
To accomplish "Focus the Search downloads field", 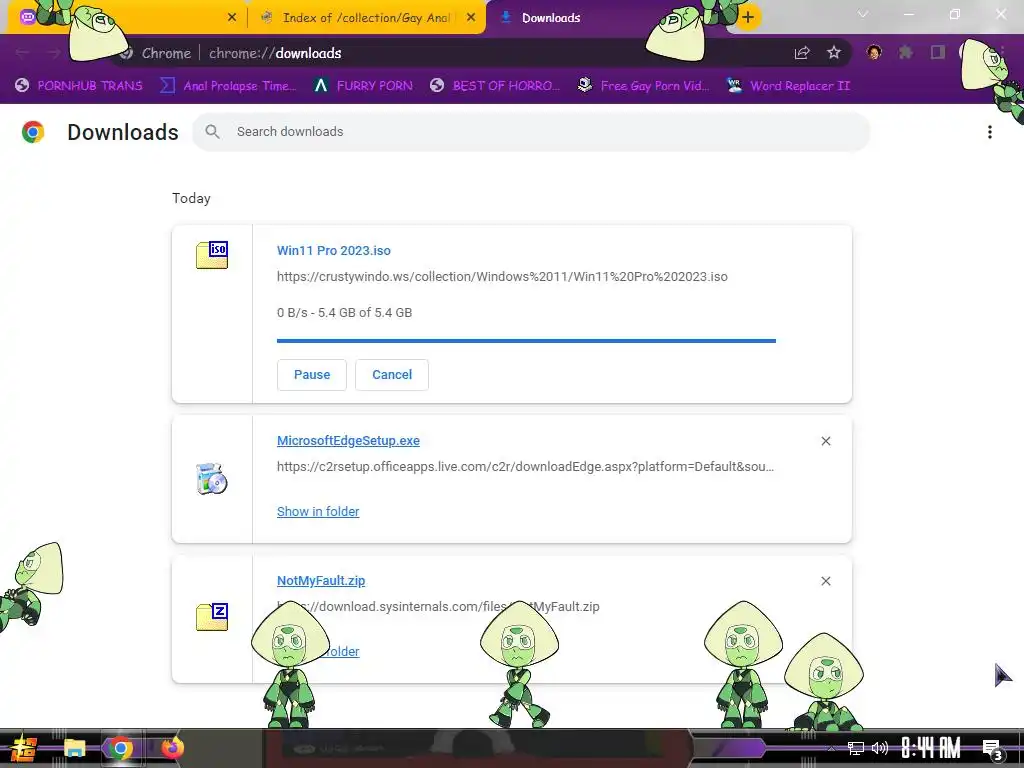I will coord(531,131).
